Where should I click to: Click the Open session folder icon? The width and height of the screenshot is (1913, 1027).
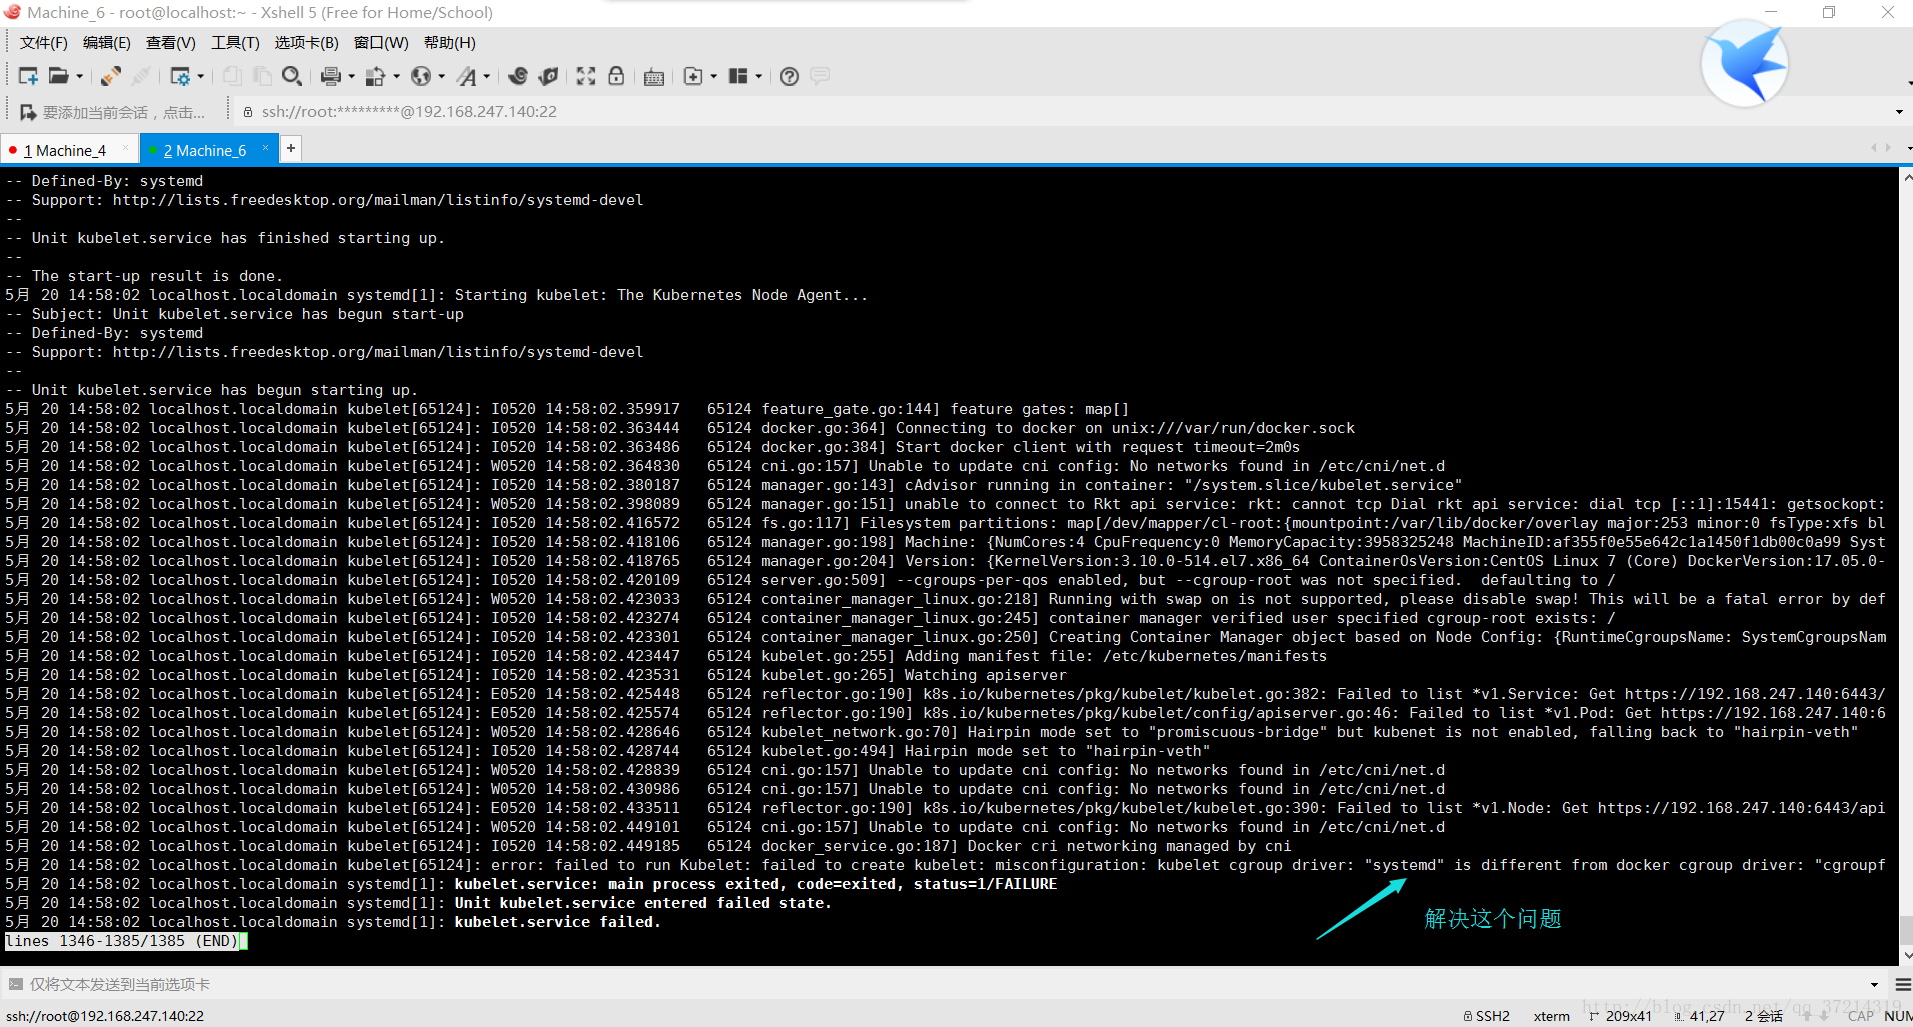tap(59, 76)
